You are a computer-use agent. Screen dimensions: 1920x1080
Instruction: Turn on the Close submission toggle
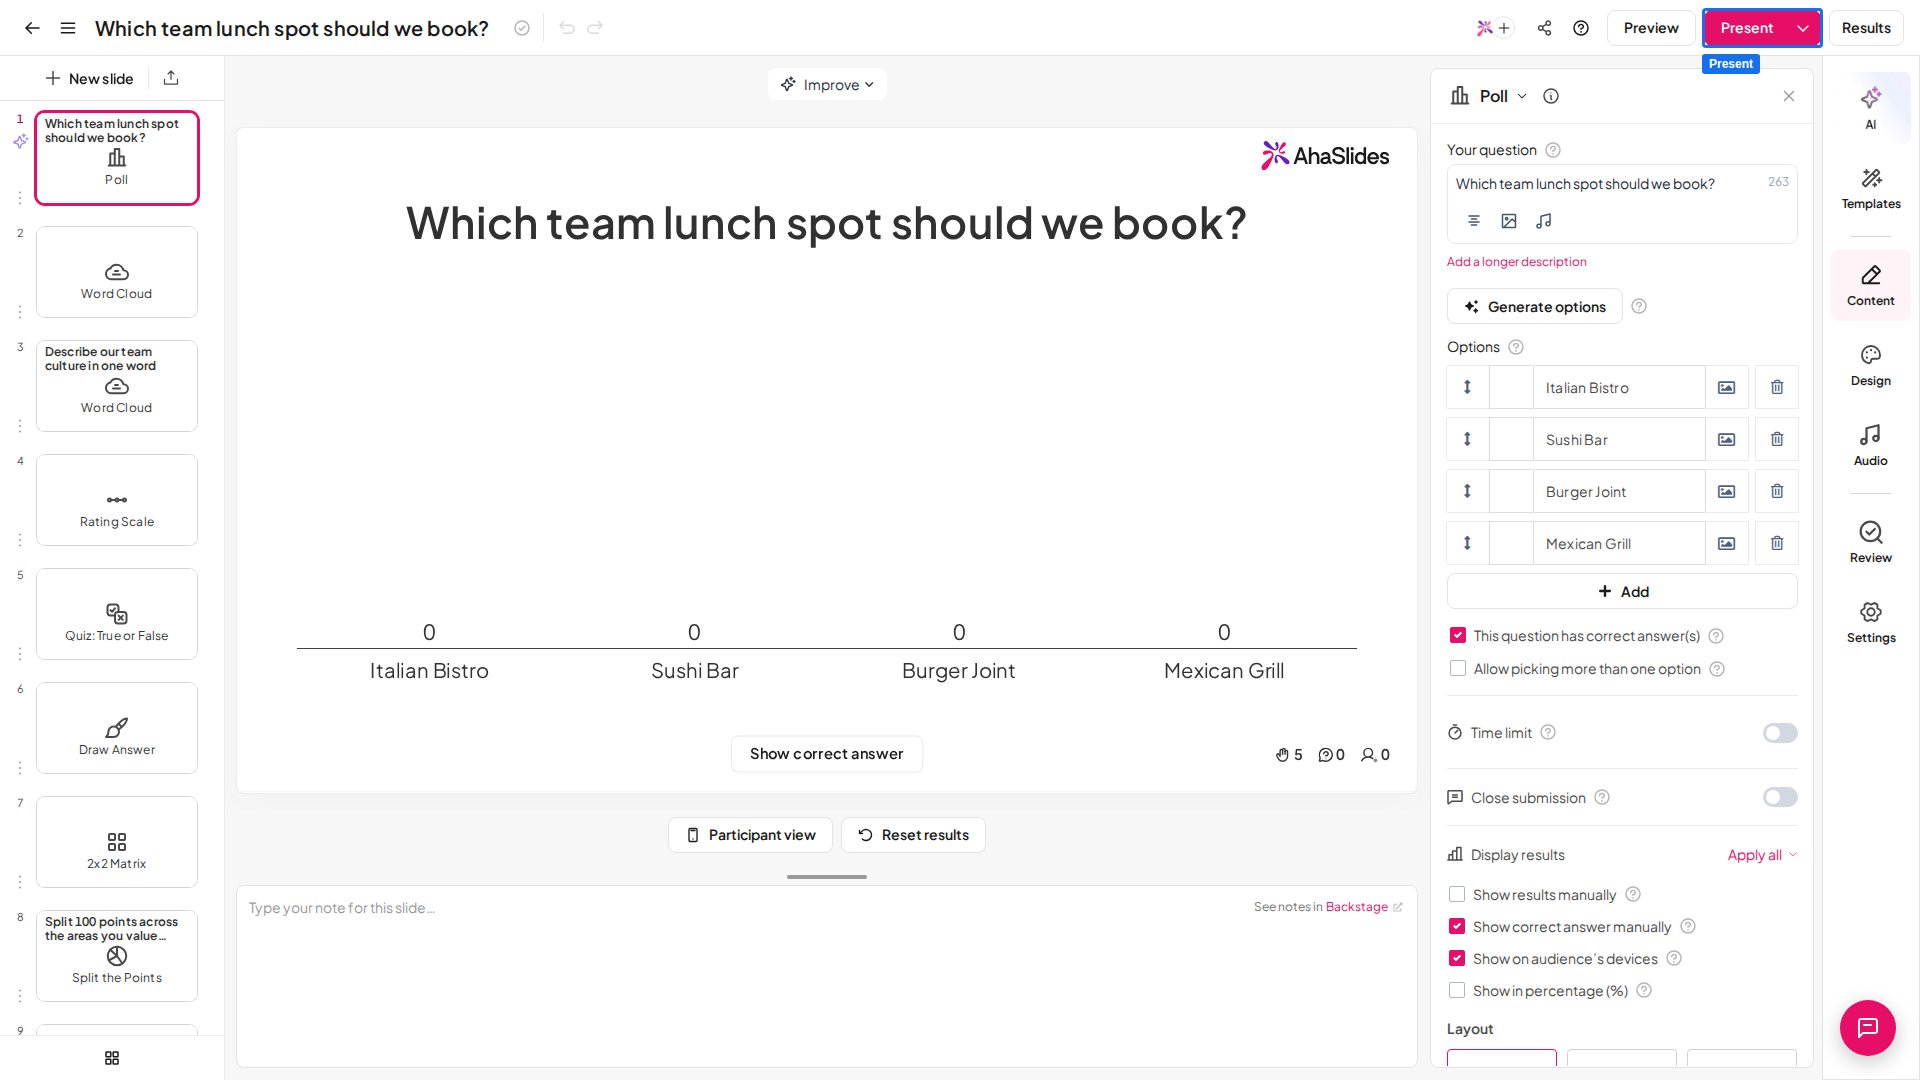pyautogui.click(x=1780, y=797)
